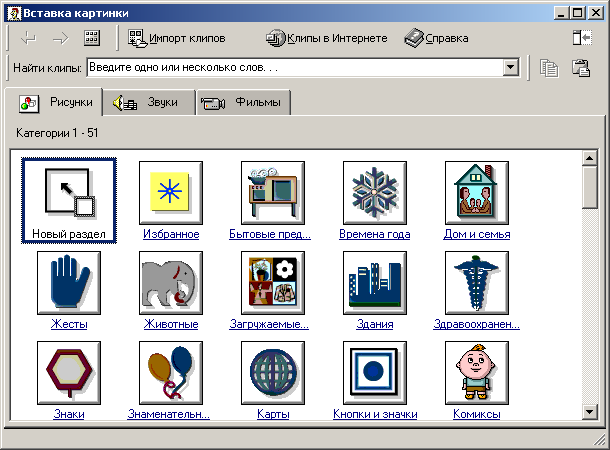
Task: Click the Животные link
Action: [171, 324]
